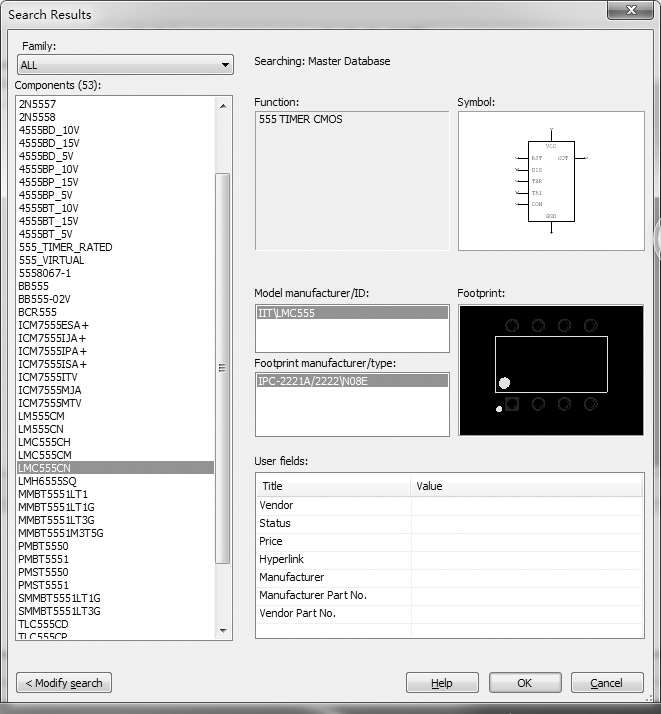Select the TLC555CD component
Image resolution: width=661 pixels, height=714 pixels.
click(43, 624)
